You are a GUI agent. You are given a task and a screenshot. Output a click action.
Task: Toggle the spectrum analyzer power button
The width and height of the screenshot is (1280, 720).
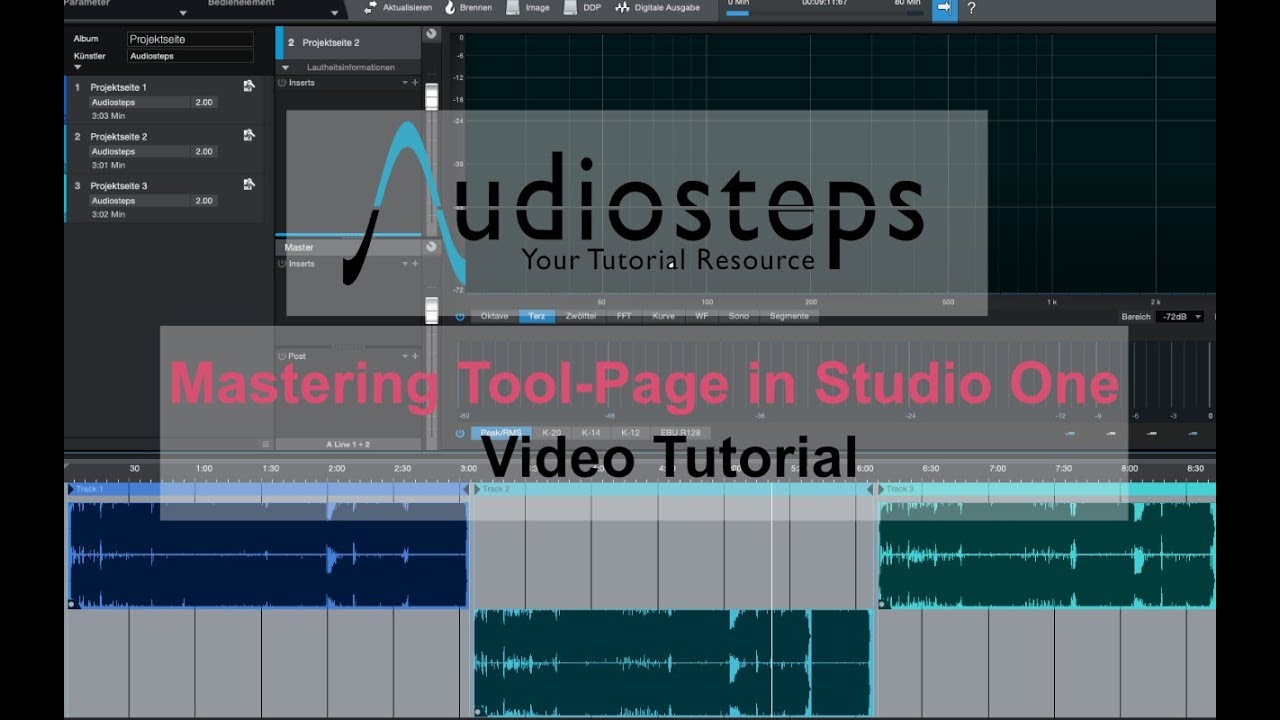pos(460,316)
